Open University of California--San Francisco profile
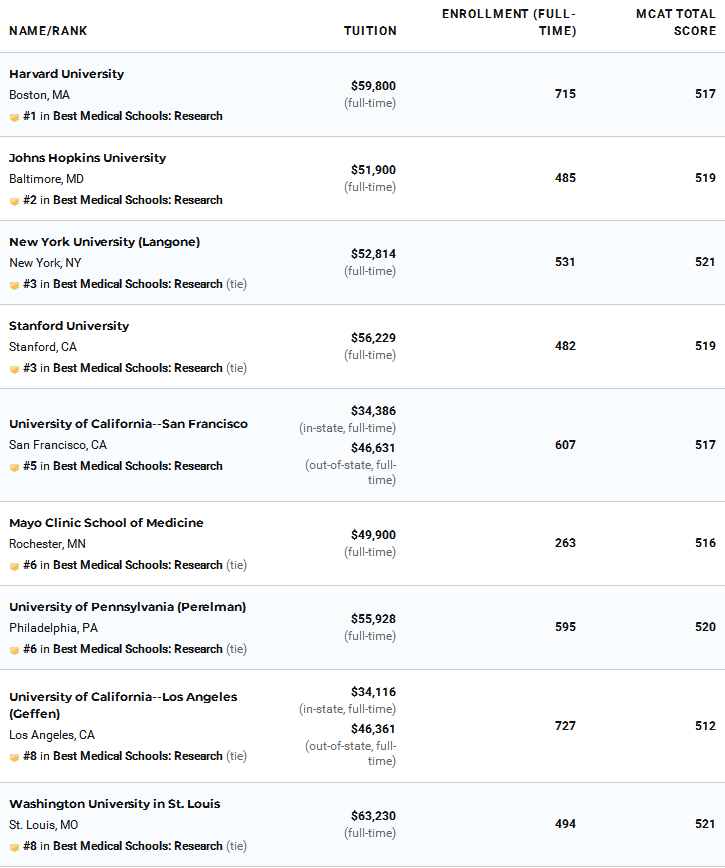The image size is (725, 868). [128, 423]
